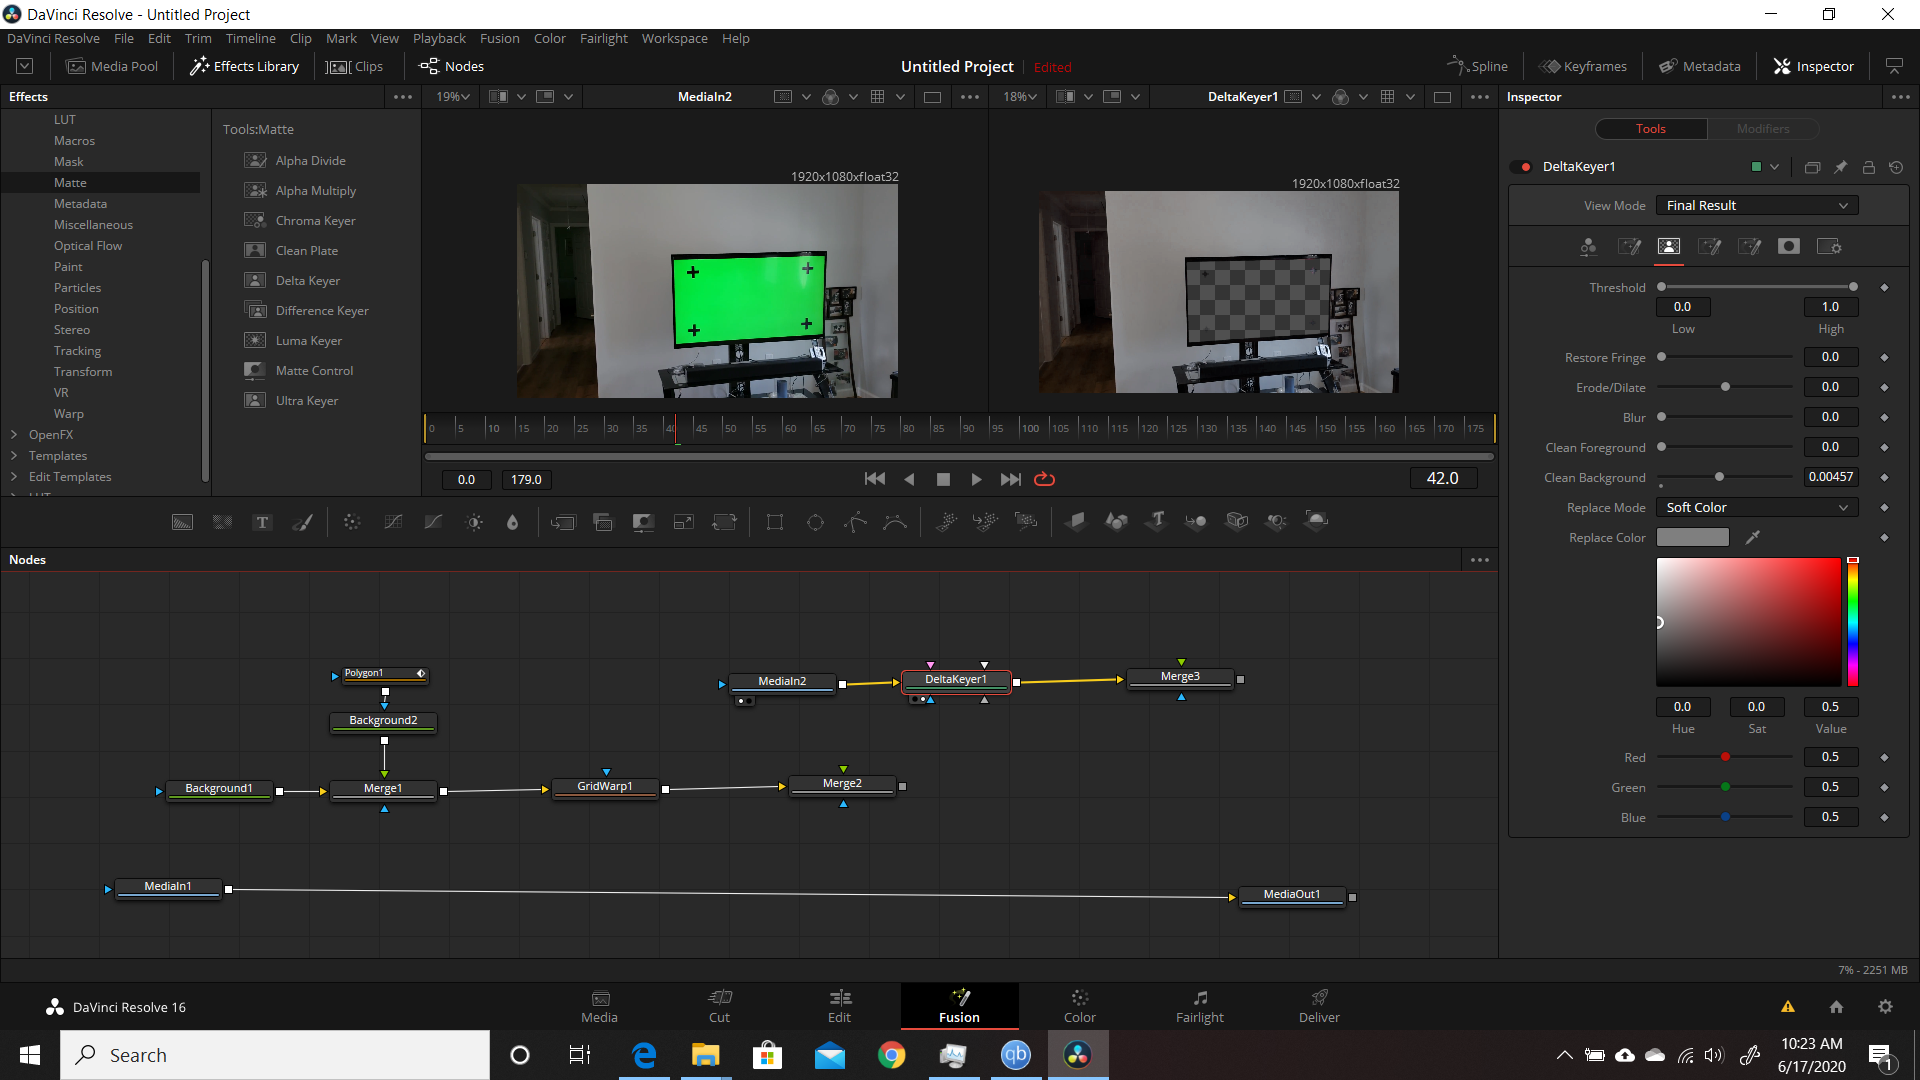Open the Fusion menu
This screenshot has height=1080, width=1920.
click(x=499, y=38)
